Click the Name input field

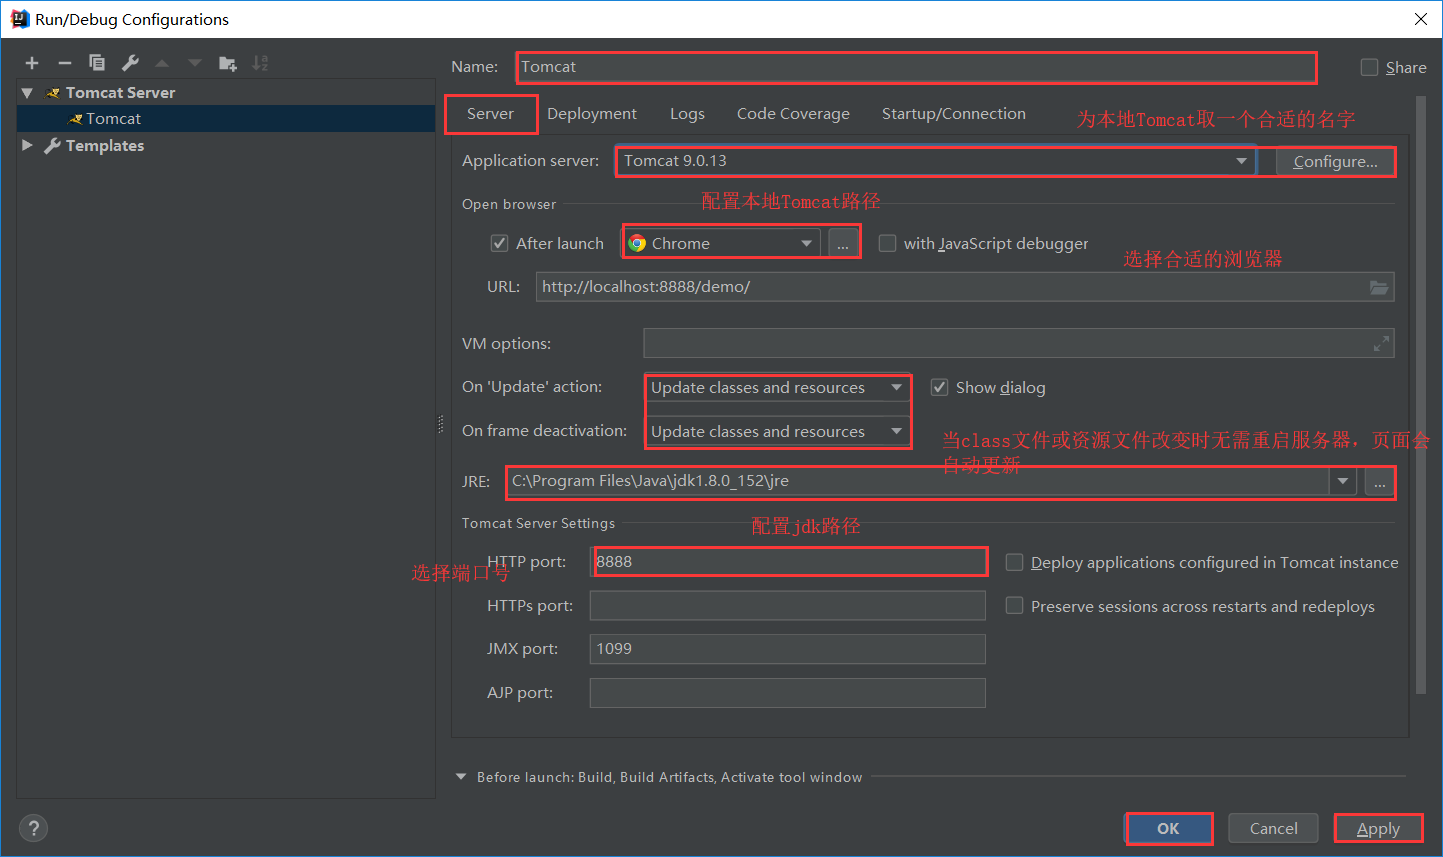pos(916,67)
